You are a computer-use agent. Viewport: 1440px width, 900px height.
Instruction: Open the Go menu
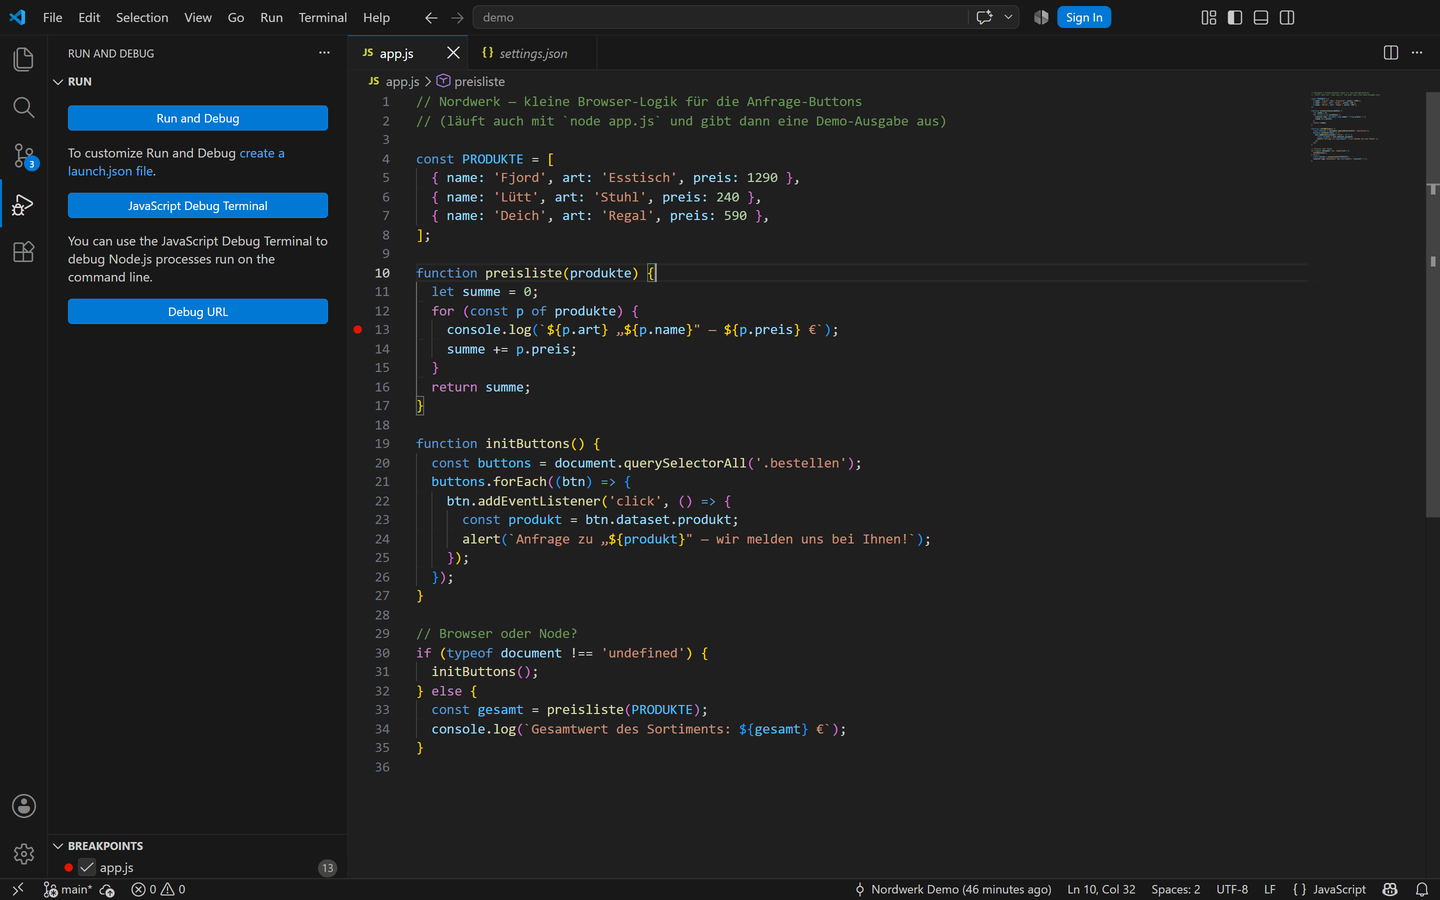tap(236, 17)
